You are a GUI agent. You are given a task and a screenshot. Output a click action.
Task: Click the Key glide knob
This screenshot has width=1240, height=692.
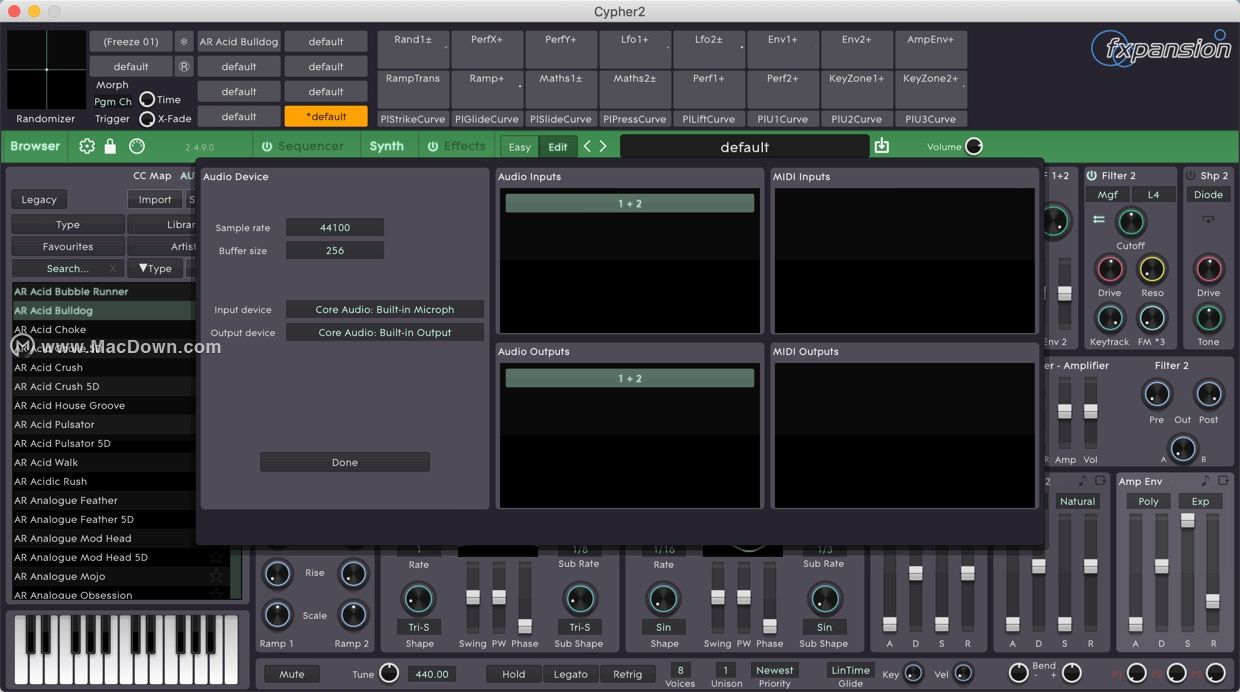[x=913, y=673]
